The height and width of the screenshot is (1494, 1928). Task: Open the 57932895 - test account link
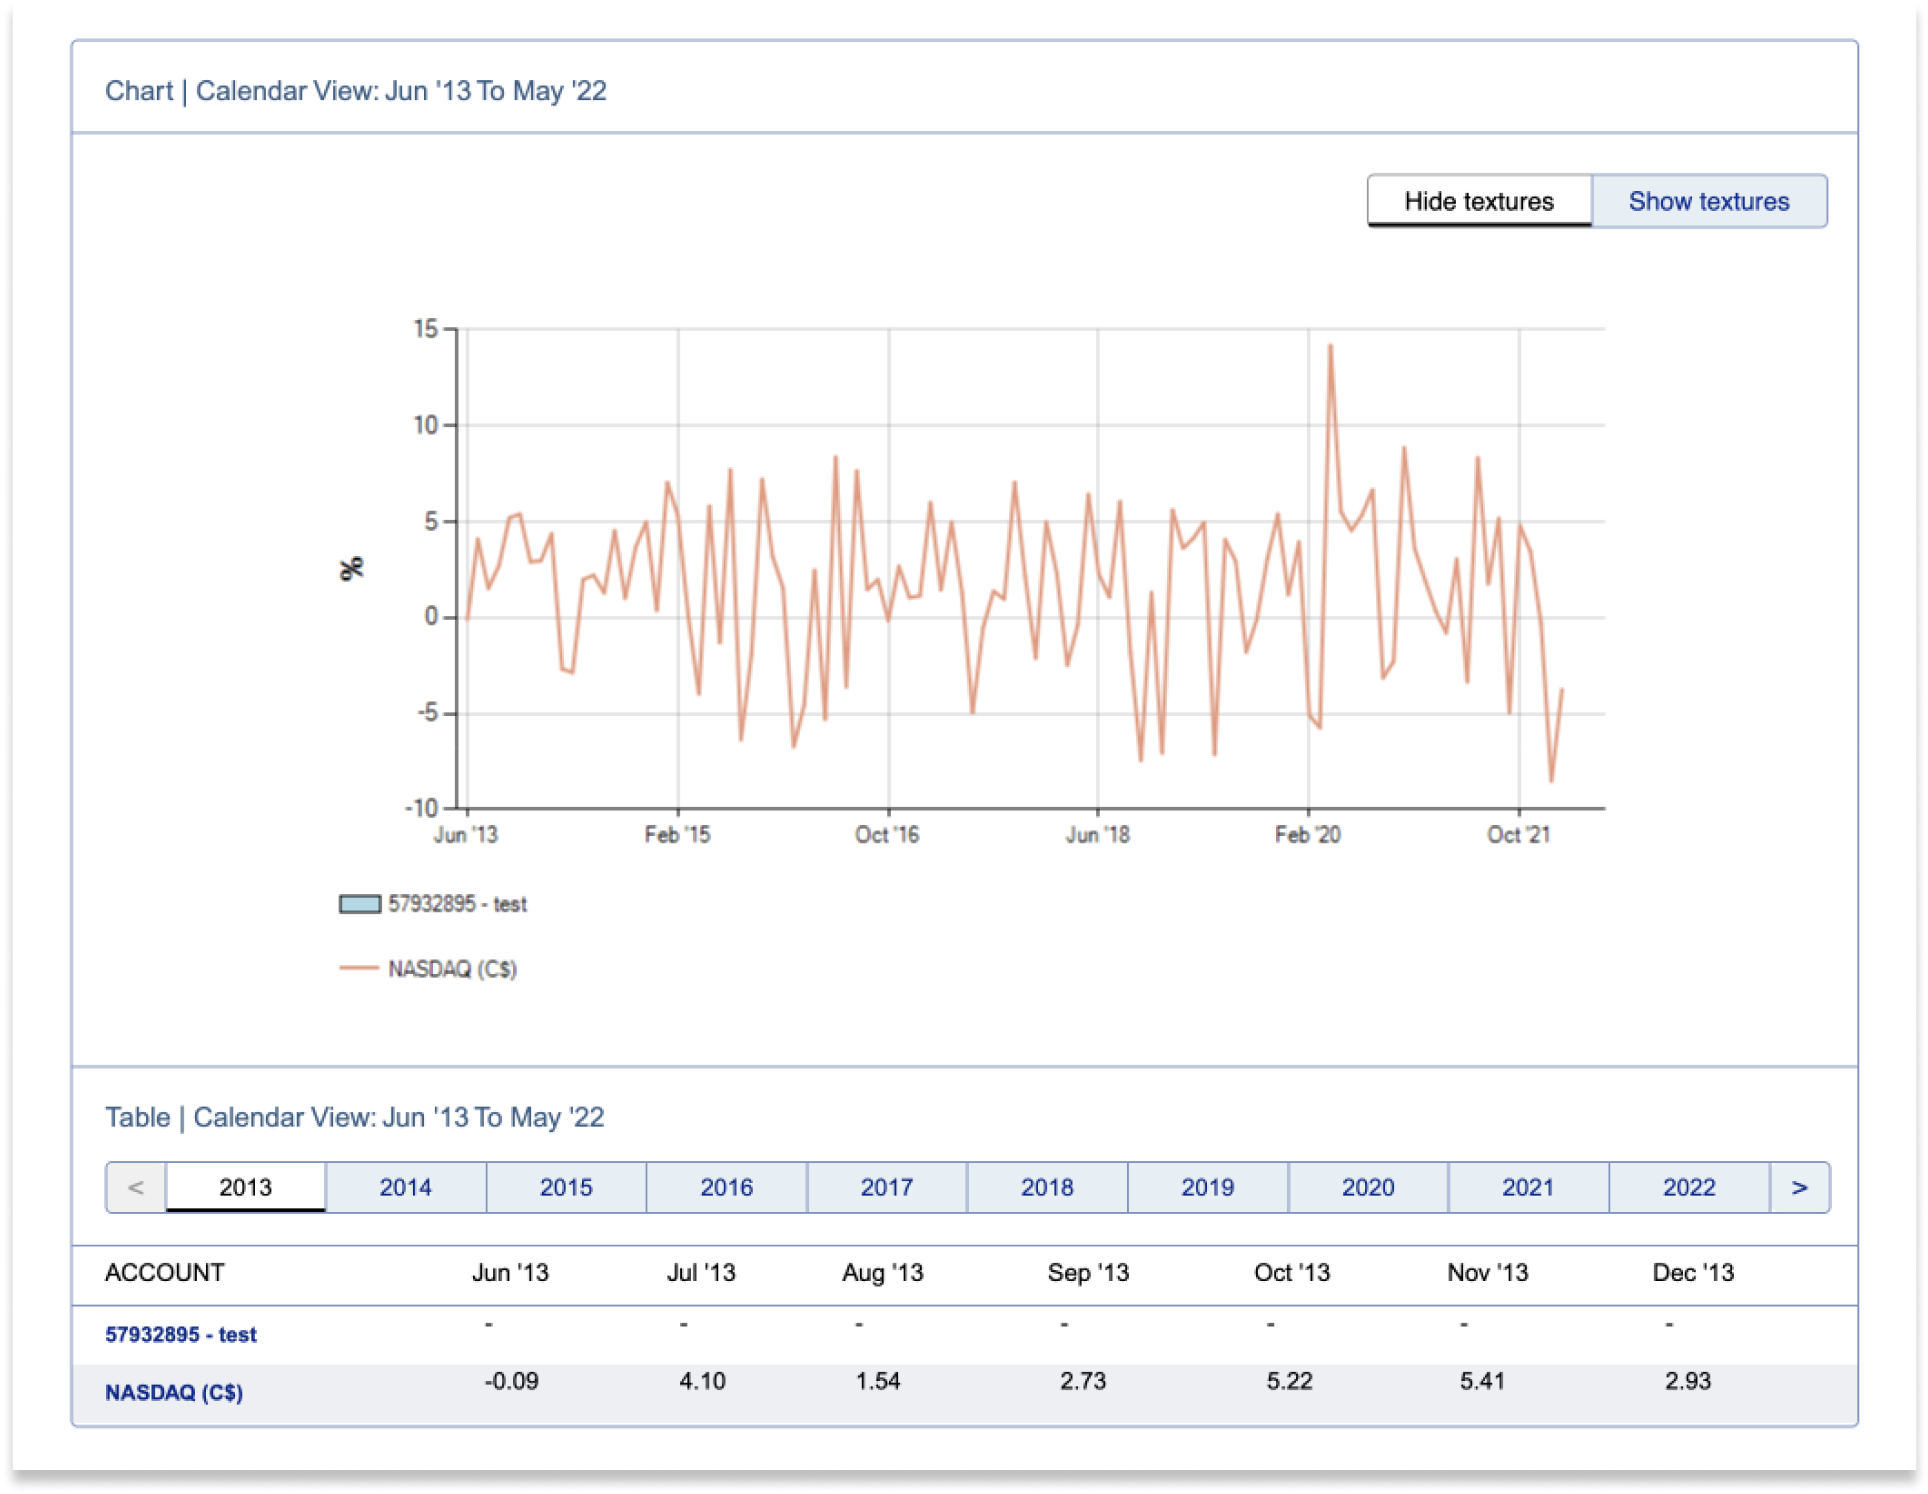181,1334
